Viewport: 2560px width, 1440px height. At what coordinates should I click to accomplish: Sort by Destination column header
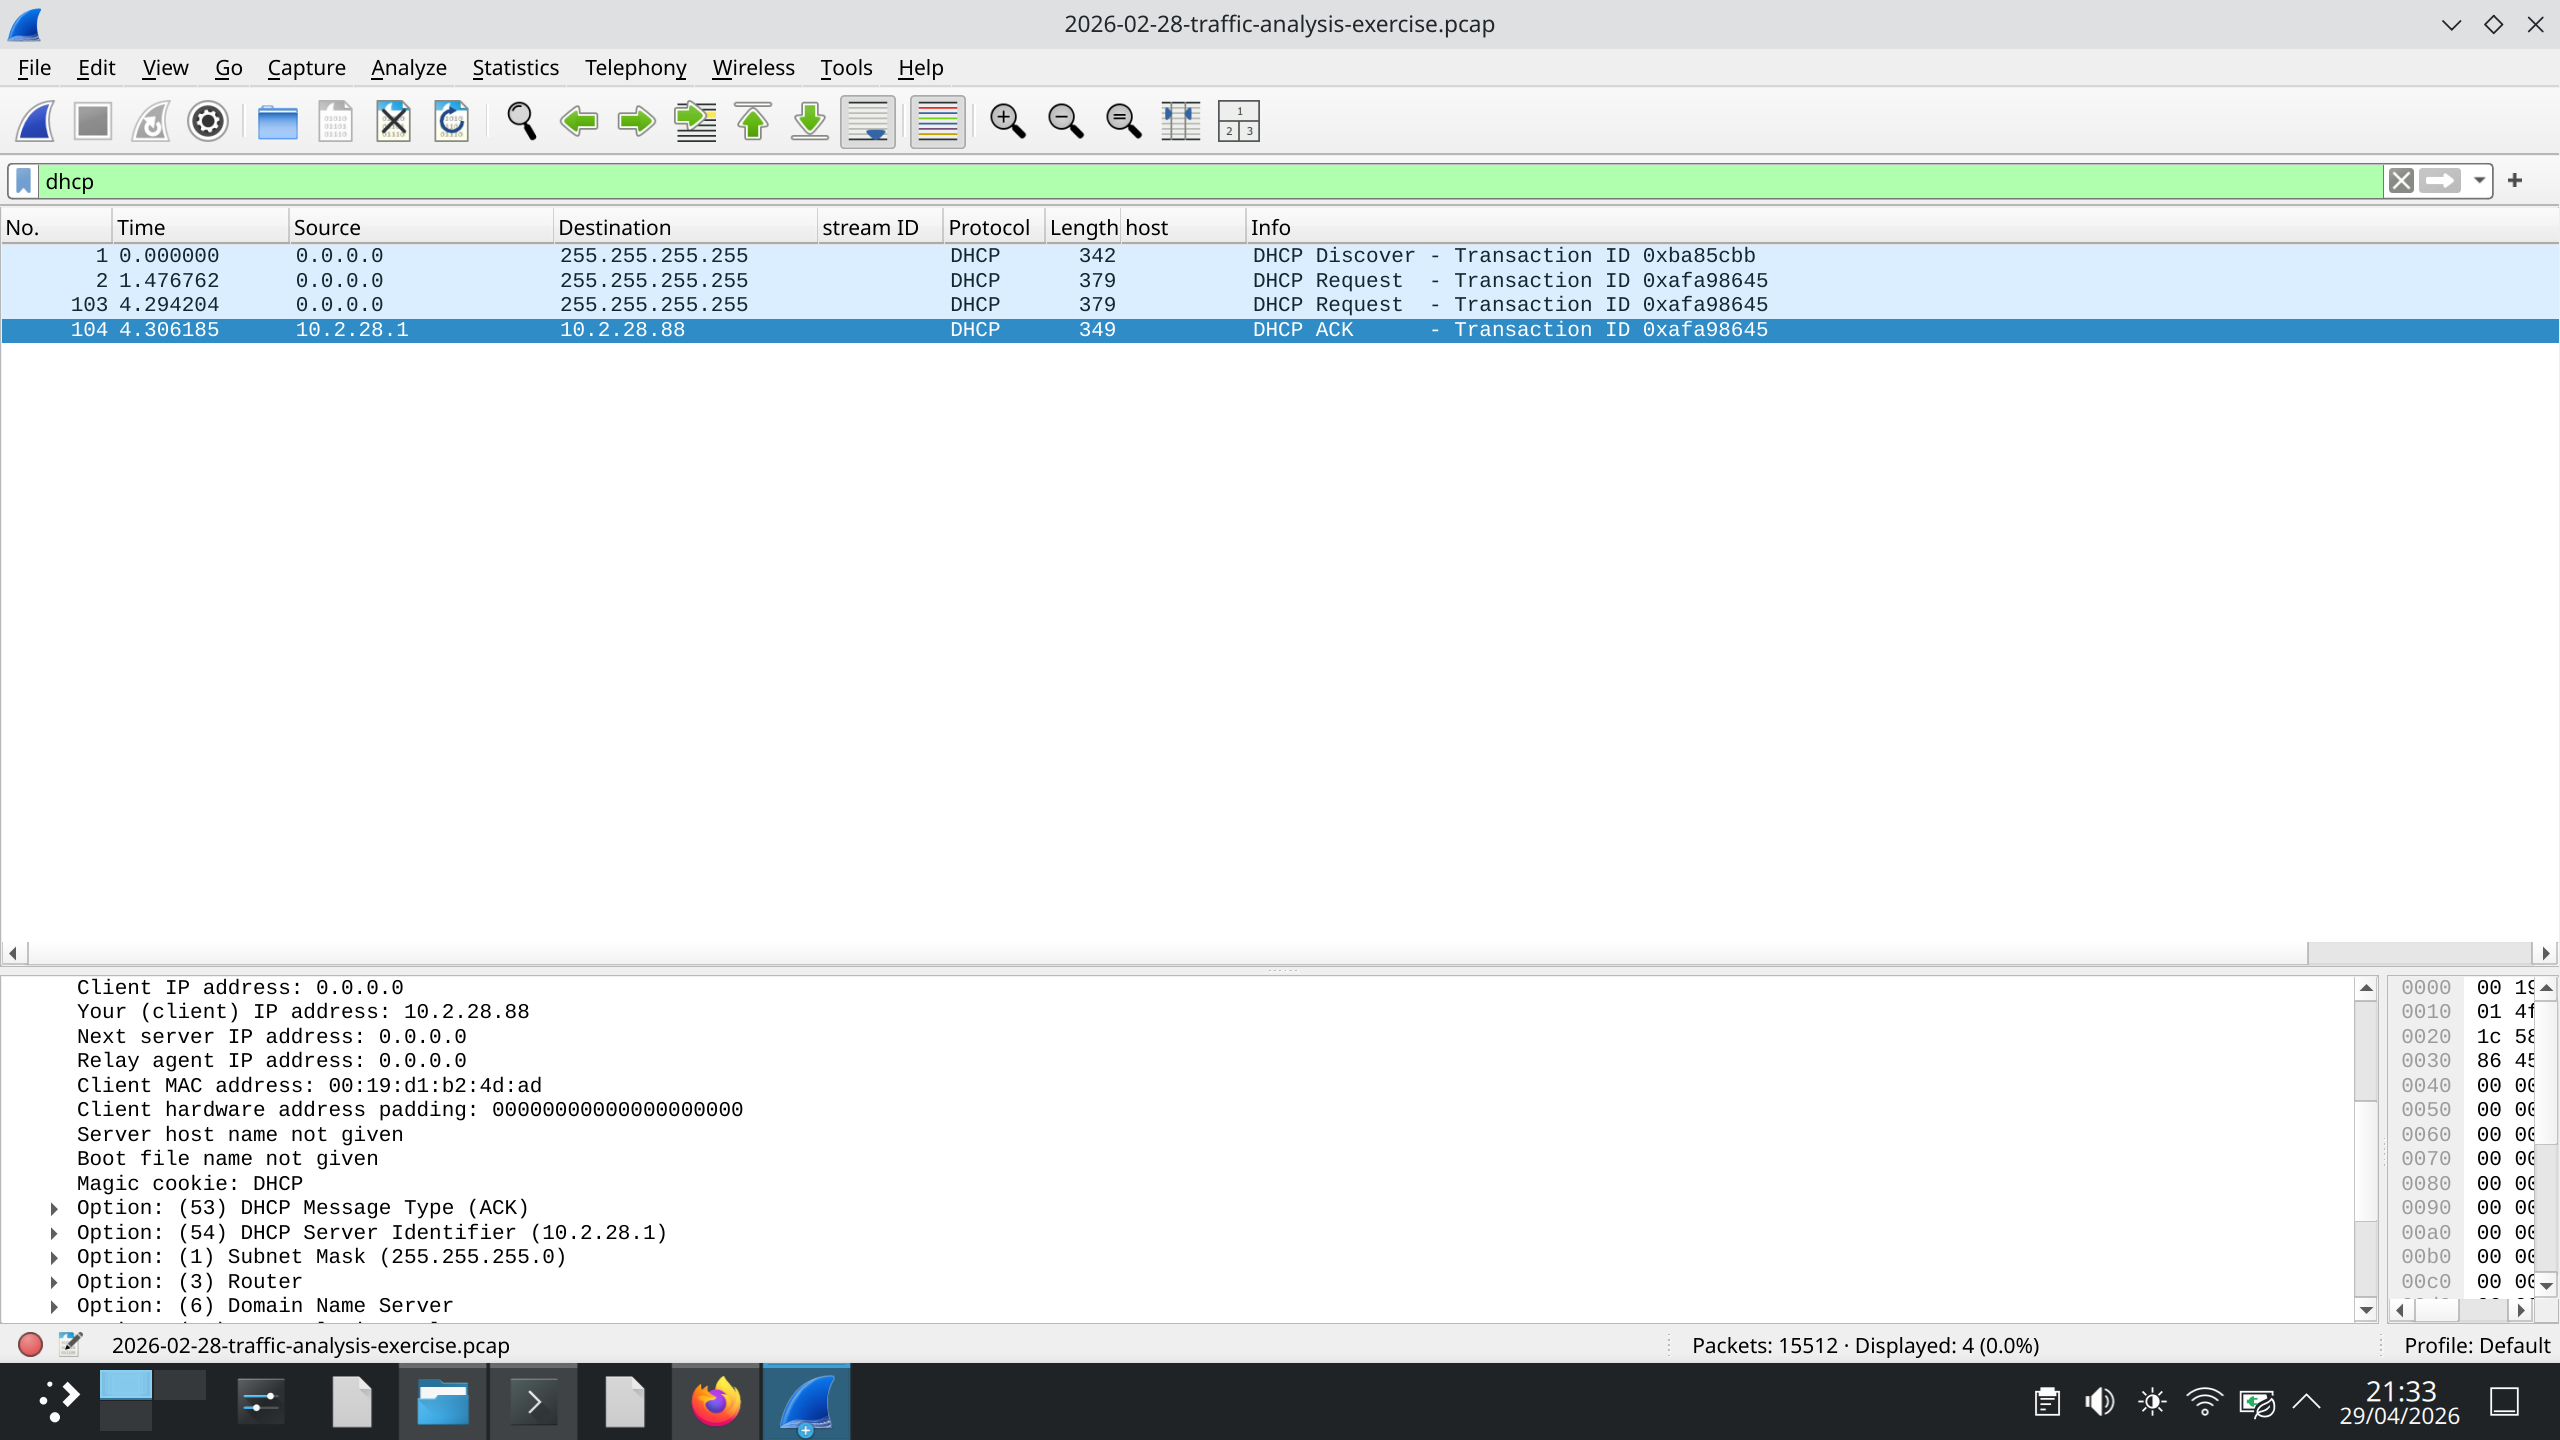(x=685, y=228)
